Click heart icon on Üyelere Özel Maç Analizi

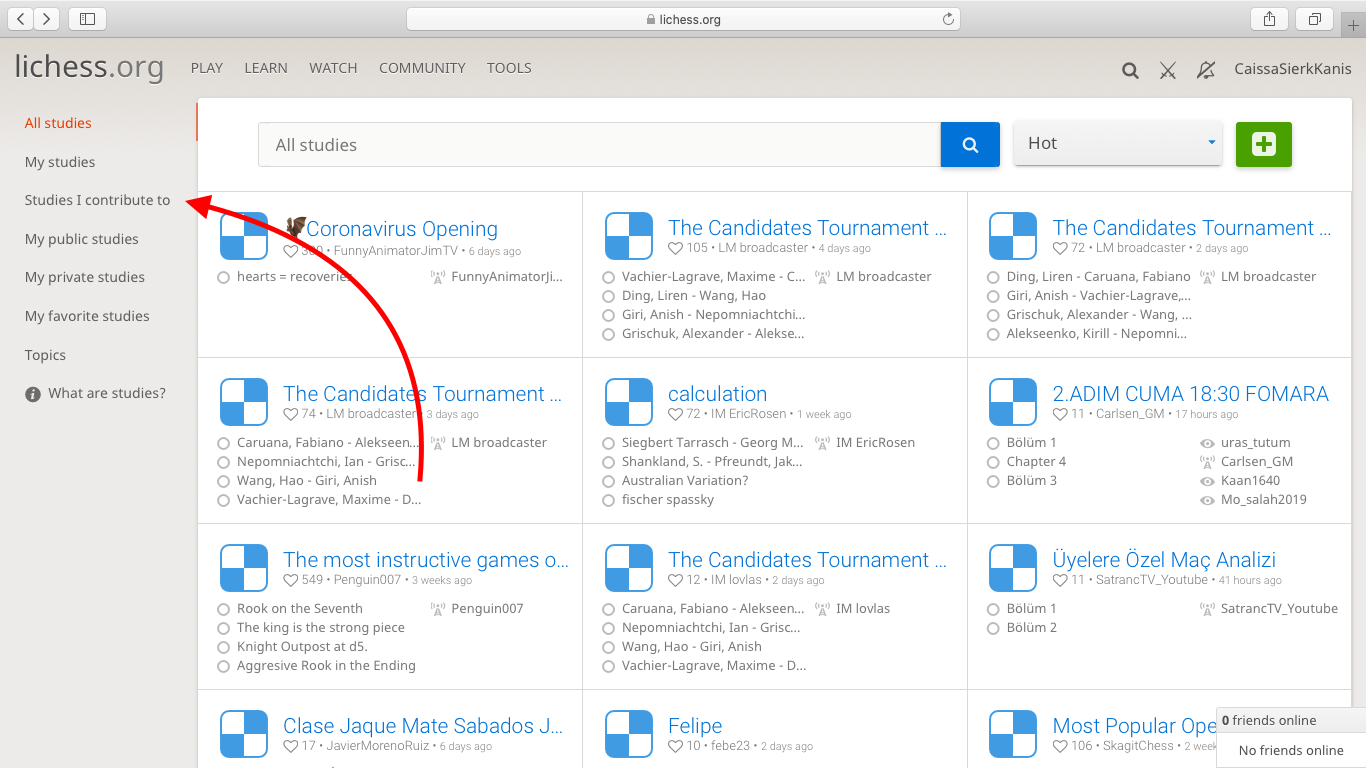click(1060, 580)
